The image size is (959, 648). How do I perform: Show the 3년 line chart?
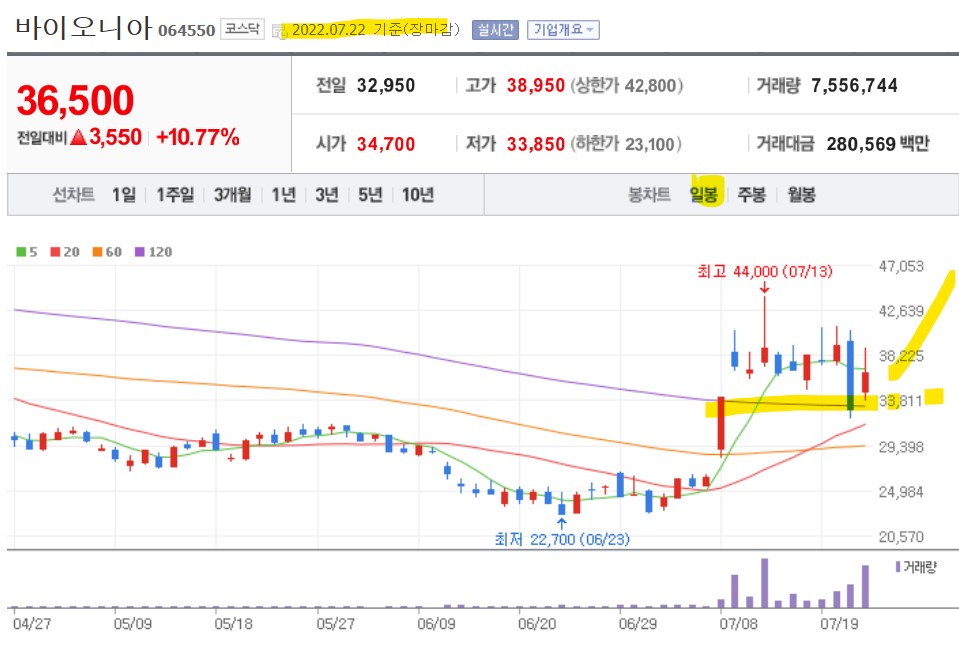point(327,195)
